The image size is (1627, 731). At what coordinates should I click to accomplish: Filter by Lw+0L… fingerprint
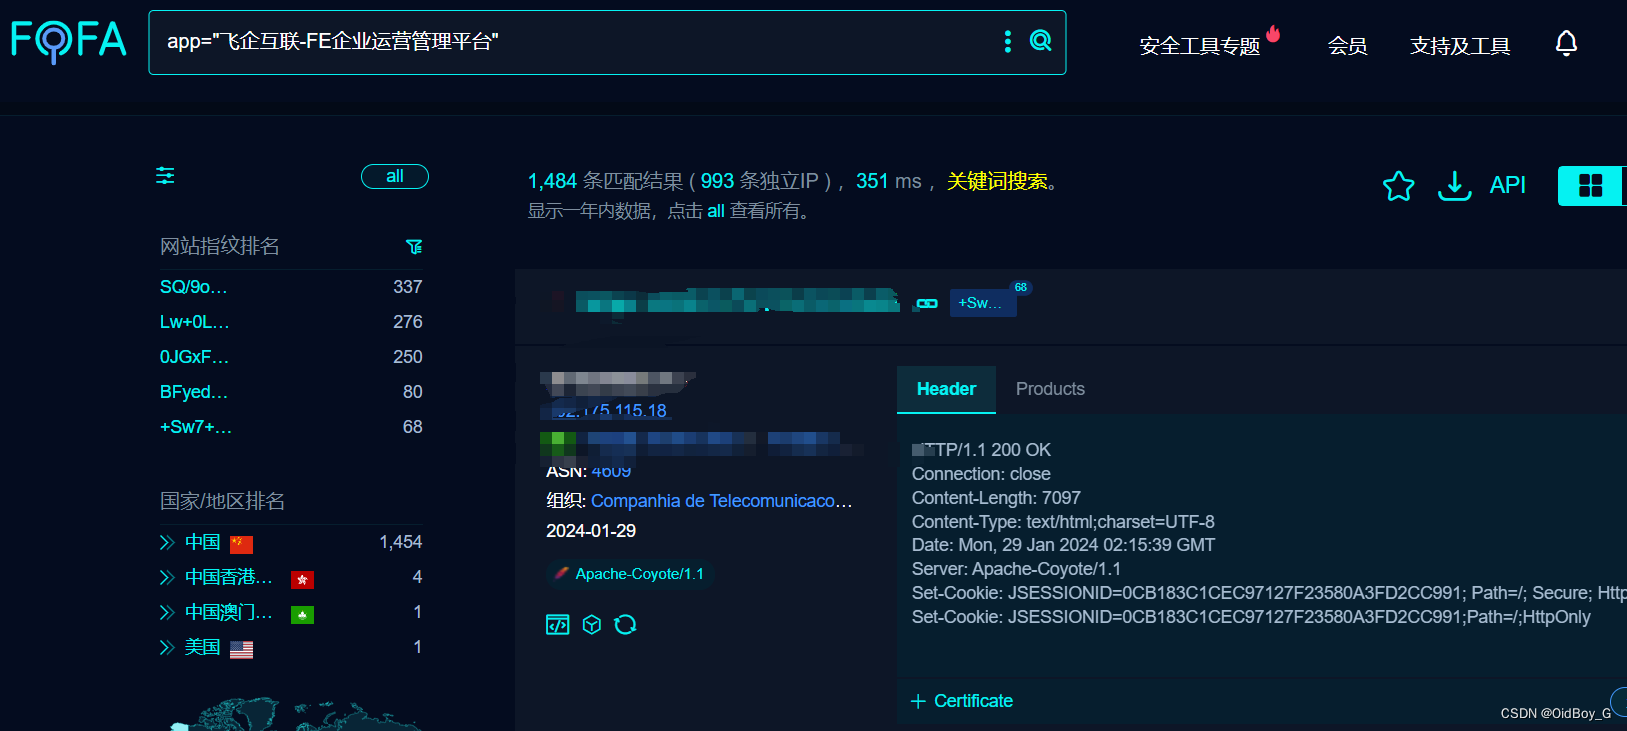tap(195, 322)
